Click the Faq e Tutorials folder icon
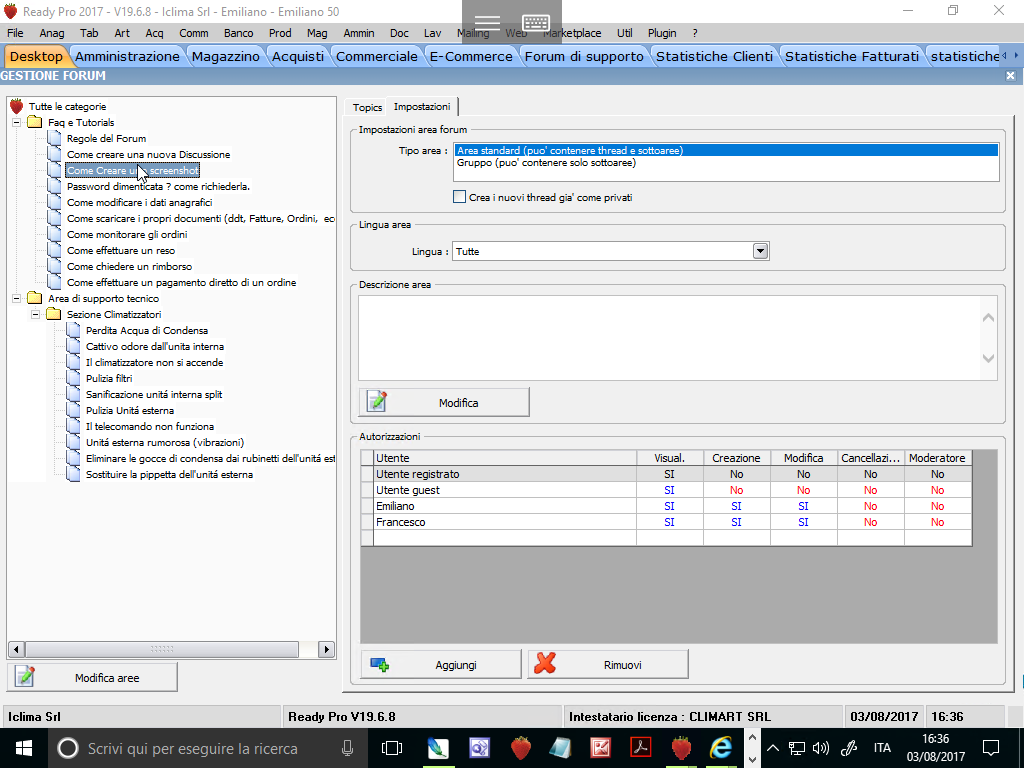This screenshot has width=1024, height=768. click(x=35, y=122)
